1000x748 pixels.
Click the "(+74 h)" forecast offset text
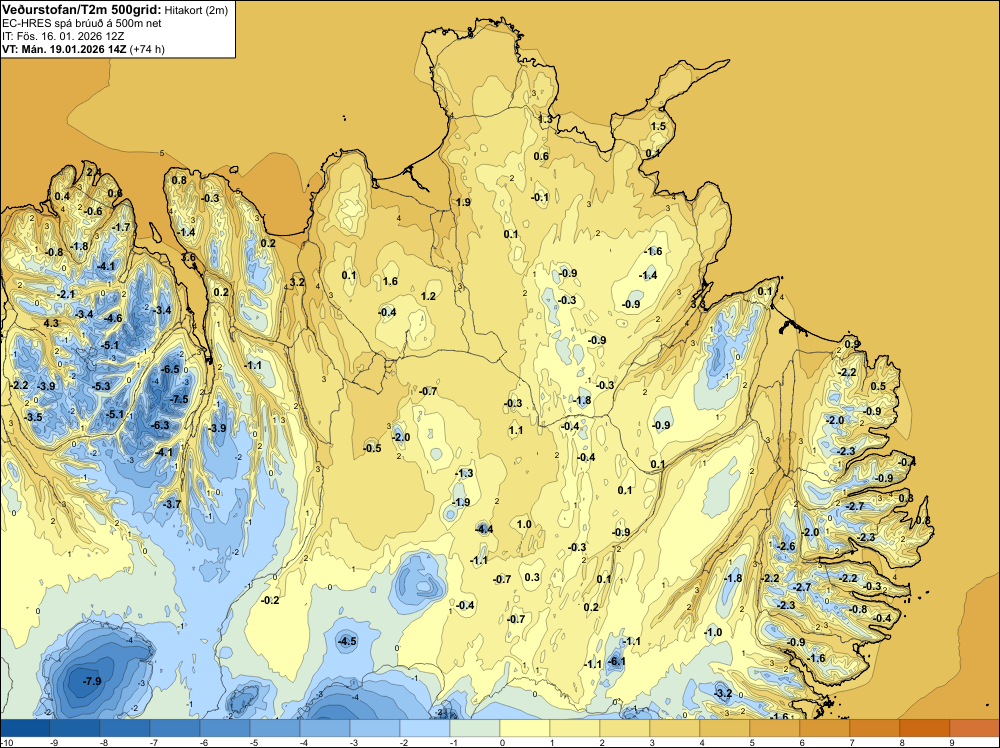(147, 49)
